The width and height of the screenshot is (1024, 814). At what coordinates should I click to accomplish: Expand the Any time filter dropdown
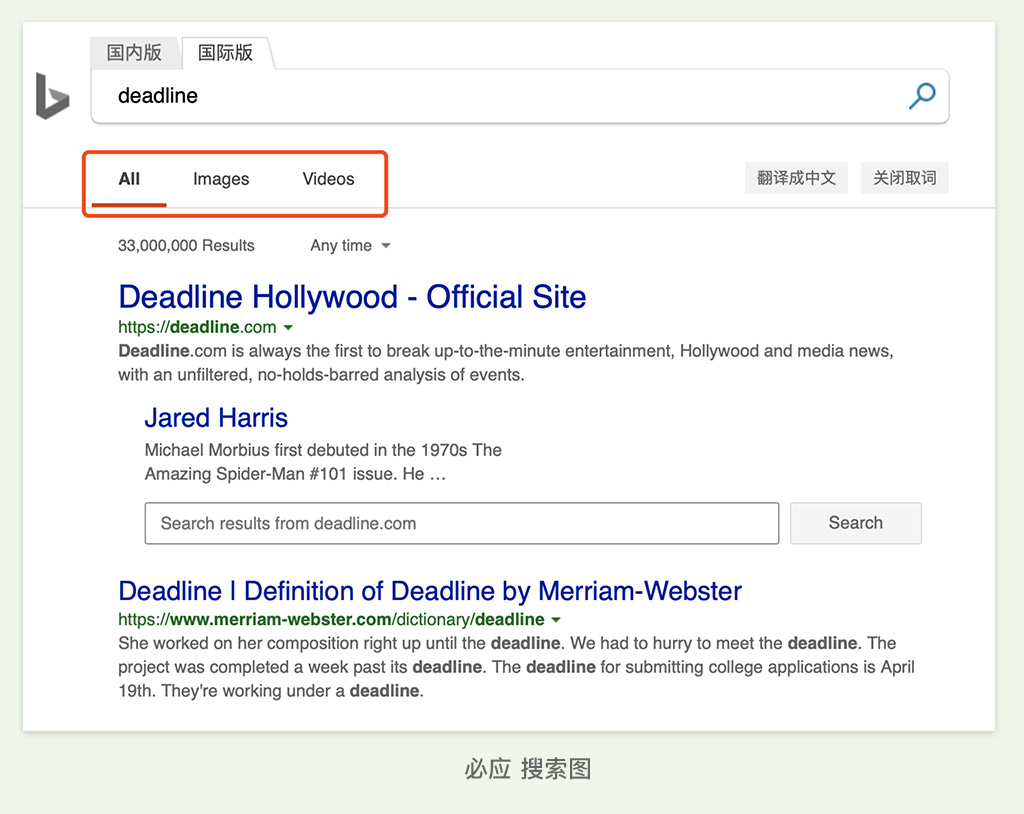coord(350,246)
